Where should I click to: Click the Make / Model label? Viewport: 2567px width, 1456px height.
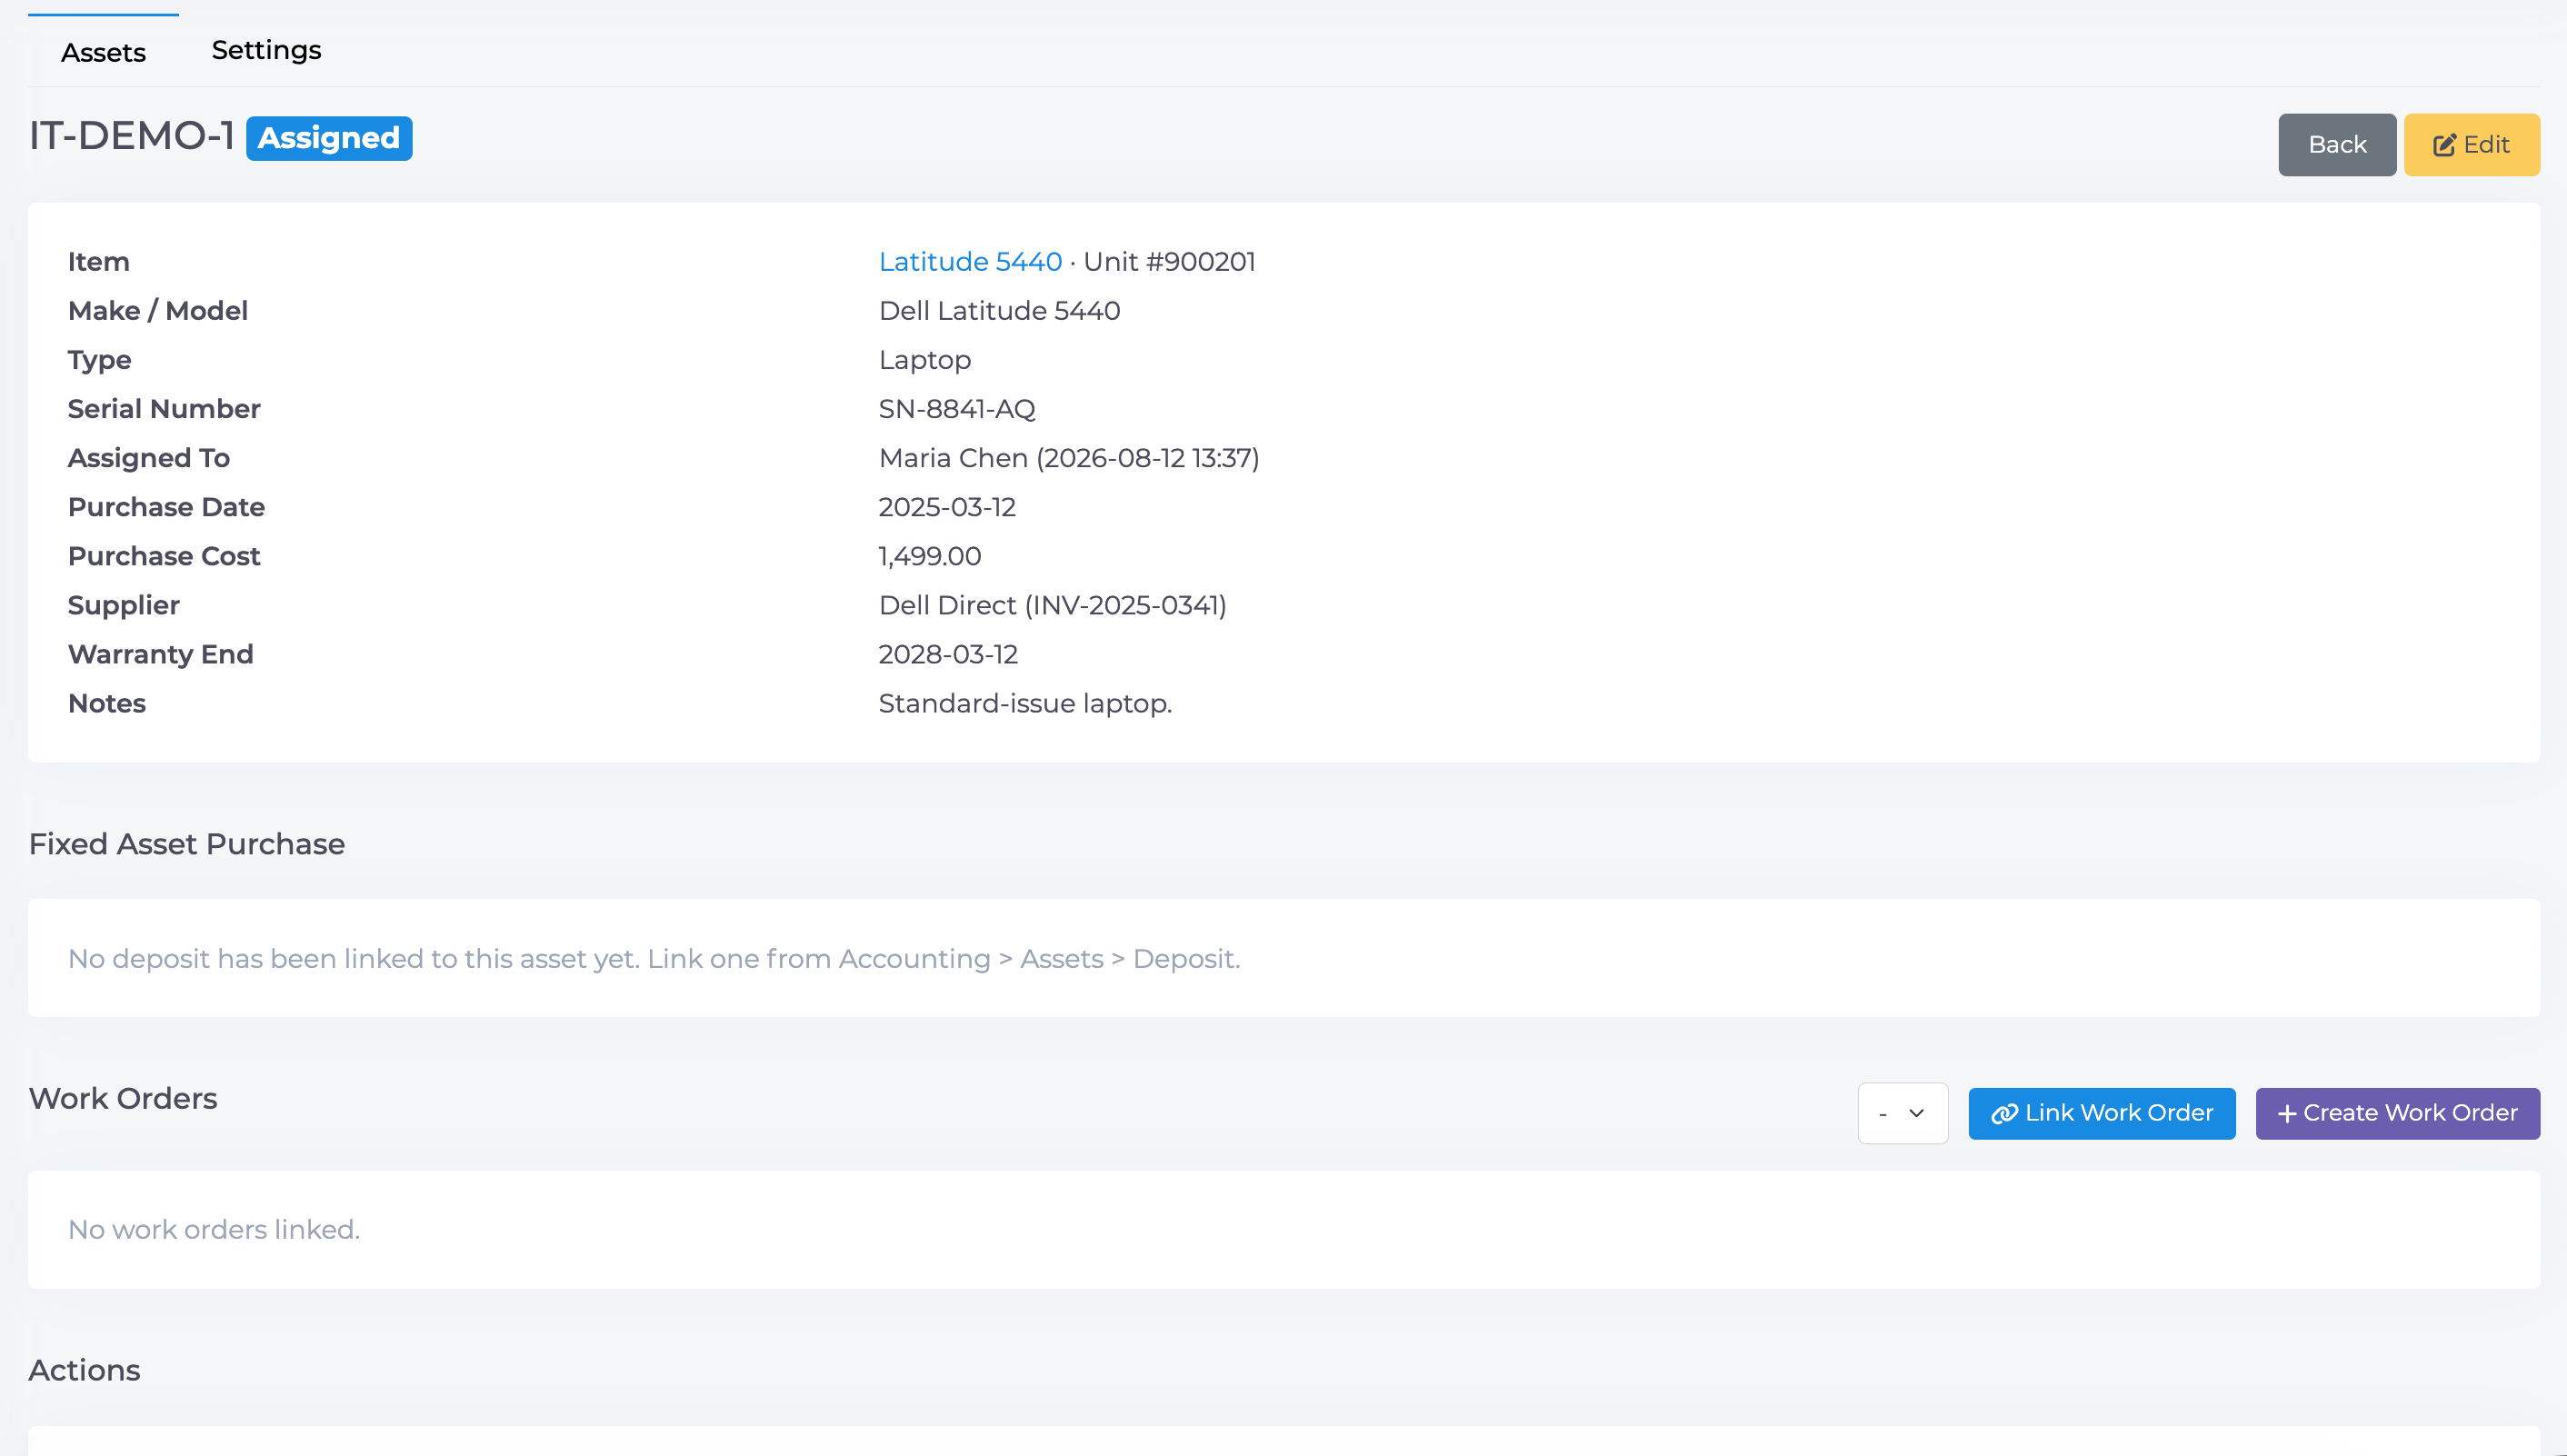158,311
